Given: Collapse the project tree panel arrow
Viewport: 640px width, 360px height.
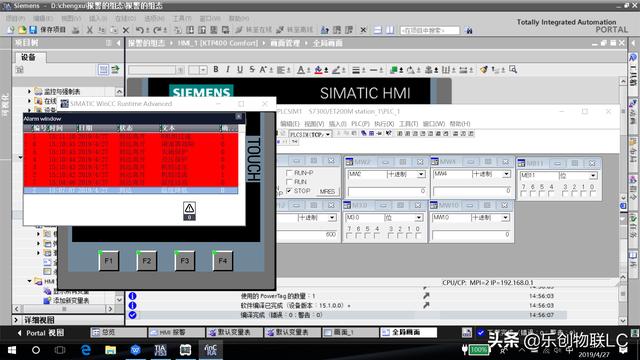Looking at the screenshot, I should [118, 43].
